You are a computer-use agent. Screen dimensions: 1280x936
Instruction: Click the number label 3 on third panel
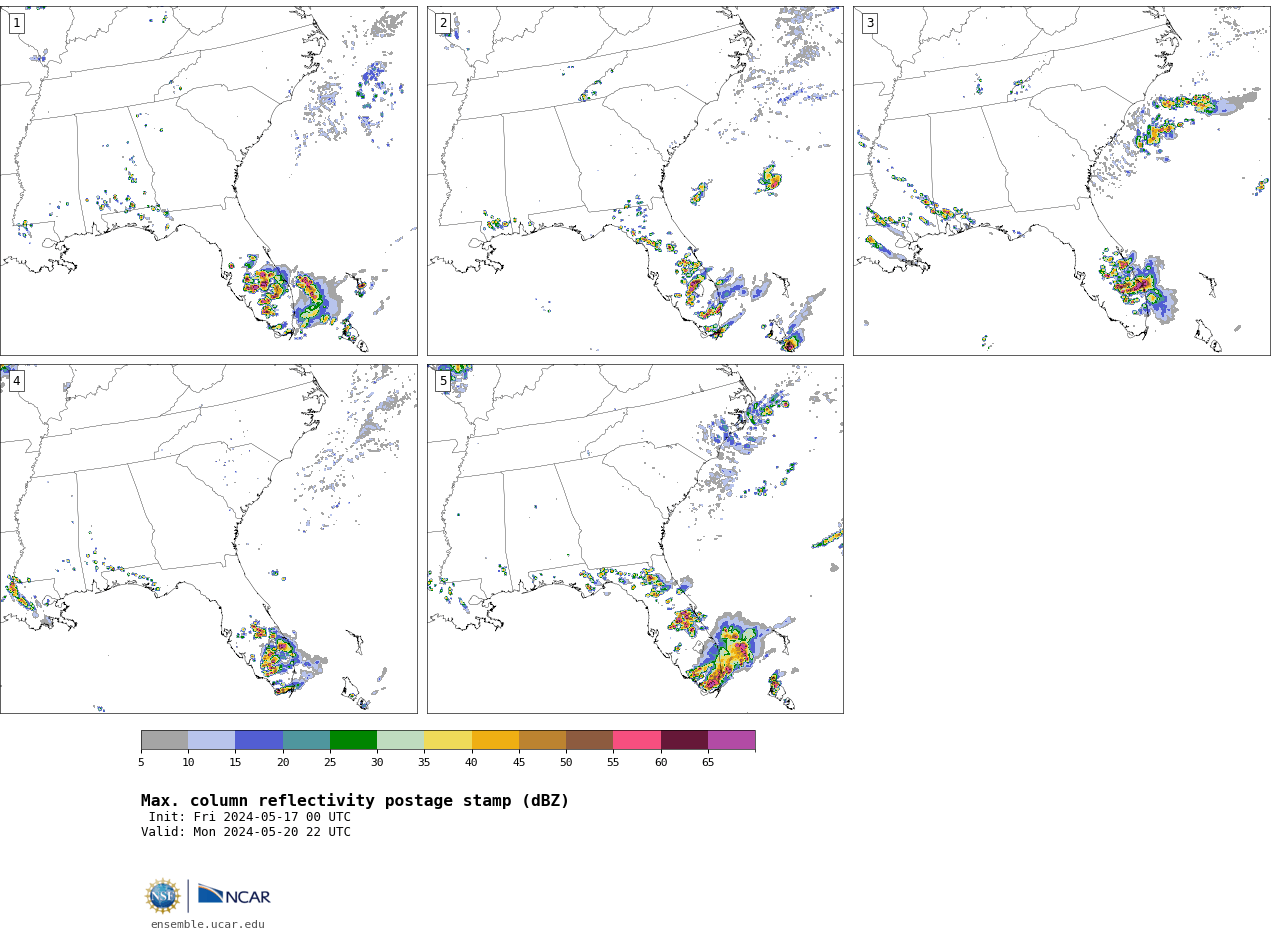point(869,23)
